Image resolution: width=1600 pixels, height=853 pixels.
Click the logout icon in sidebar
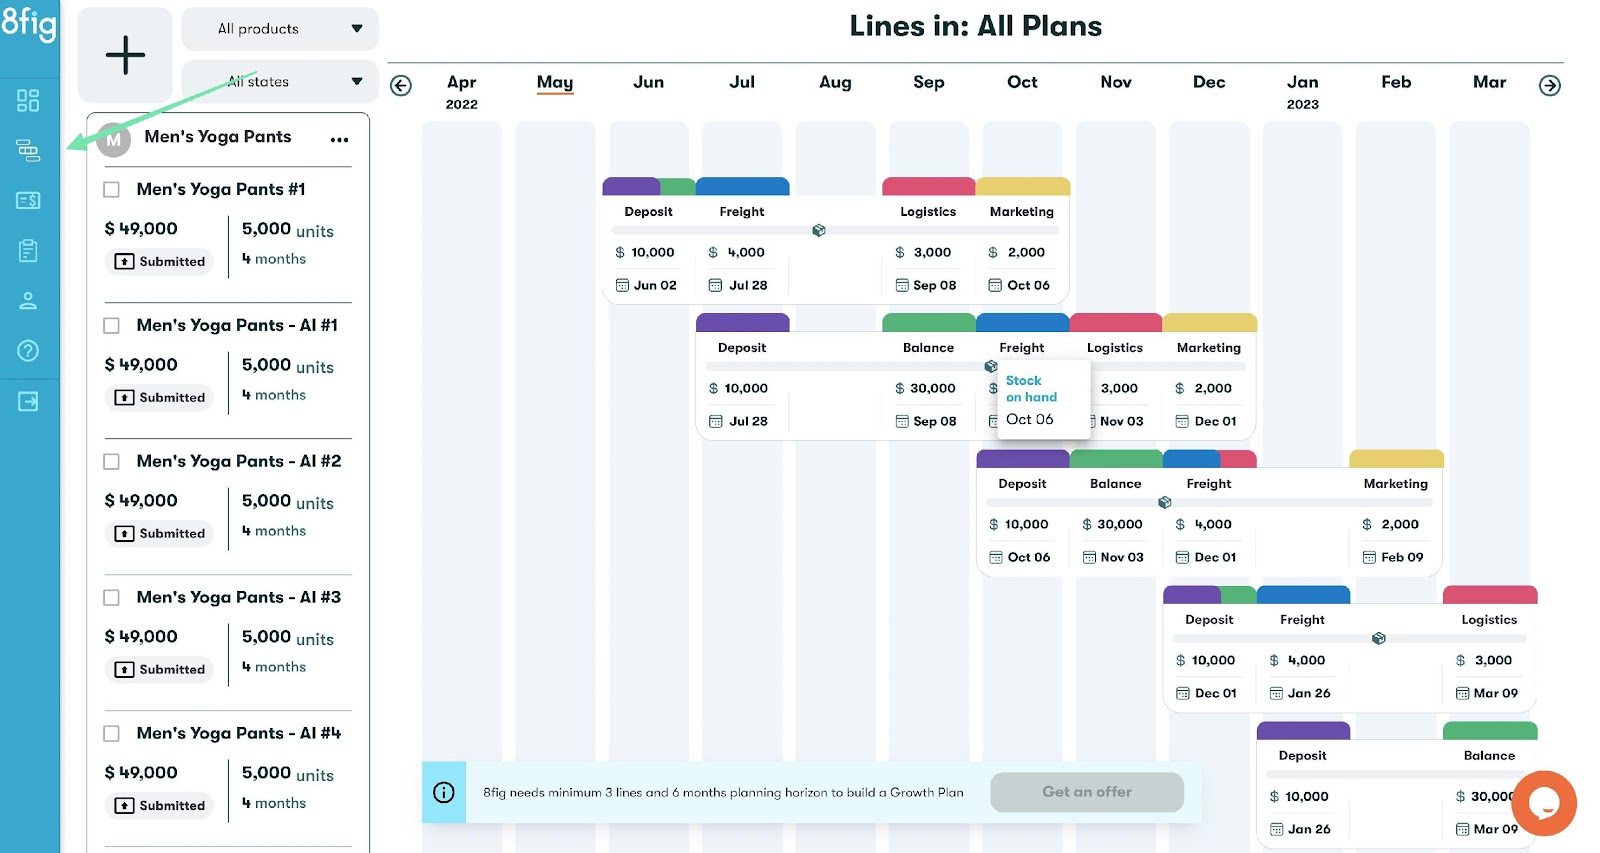28,402
